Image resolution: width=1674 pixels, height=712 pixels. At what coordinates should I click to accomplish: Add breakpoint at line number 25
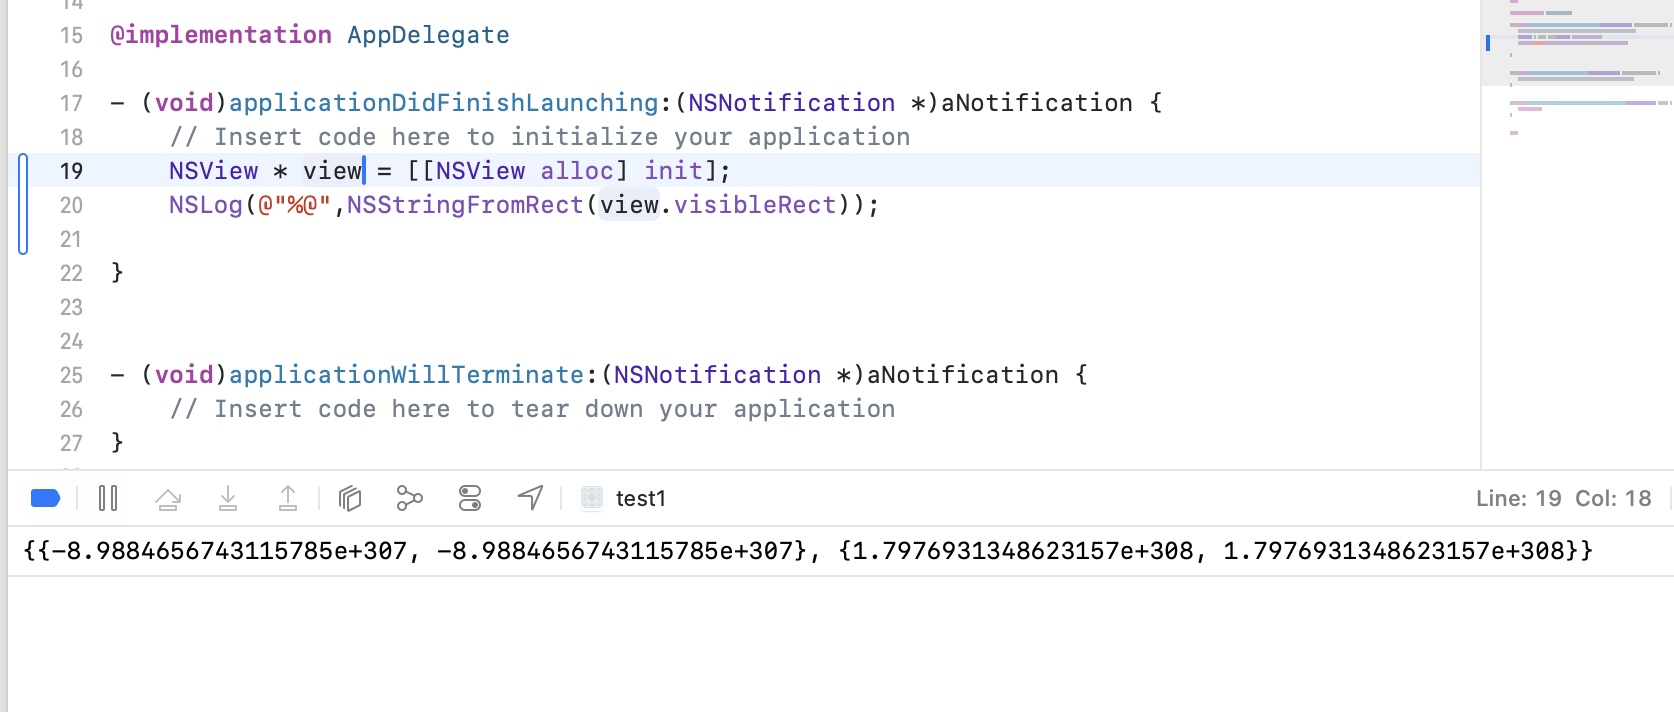click(71, 375)
